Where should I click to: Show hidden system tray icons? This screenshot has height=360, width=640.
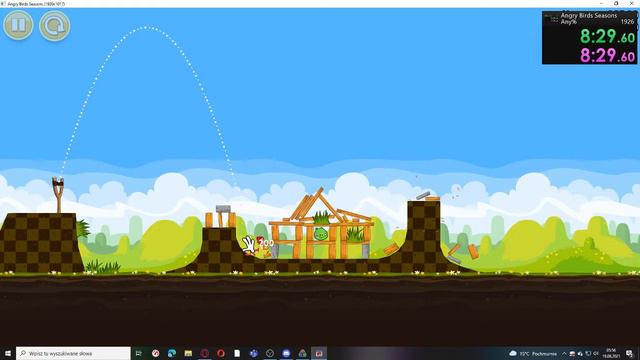click(x=564, y=353)
